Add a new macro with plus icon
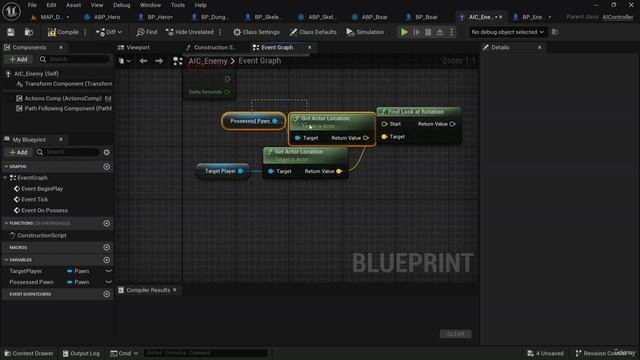640x360 pixels. (x=107, y=247)
